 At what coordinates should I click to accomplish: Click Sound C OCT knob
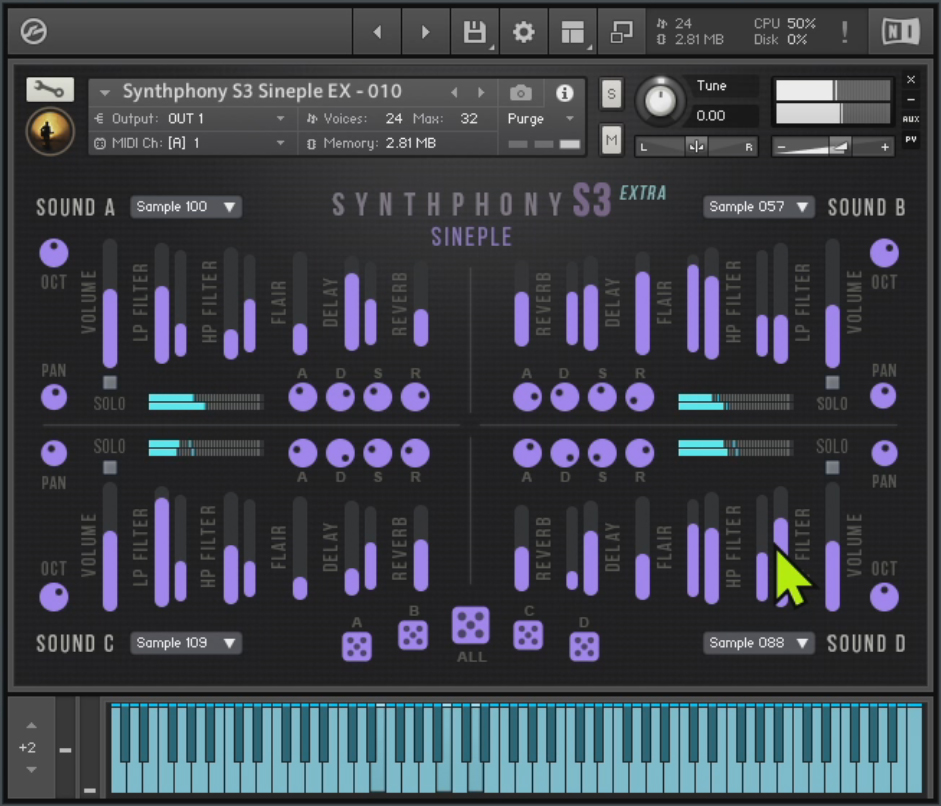(53, 597)
